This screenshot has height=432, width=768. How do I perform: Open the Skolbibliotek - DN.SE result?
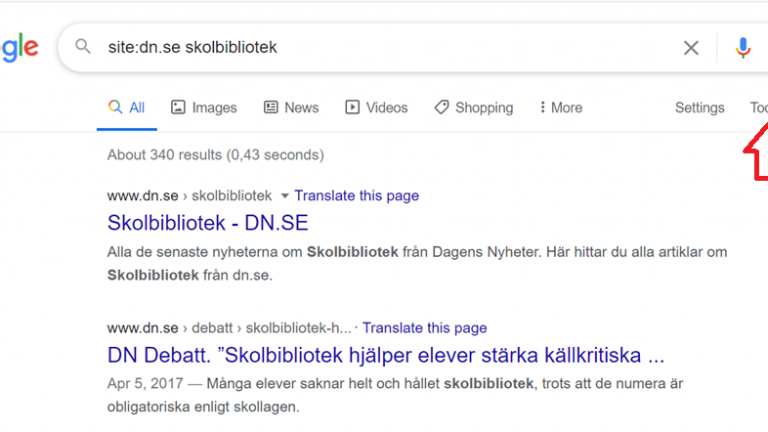point(208,223)
